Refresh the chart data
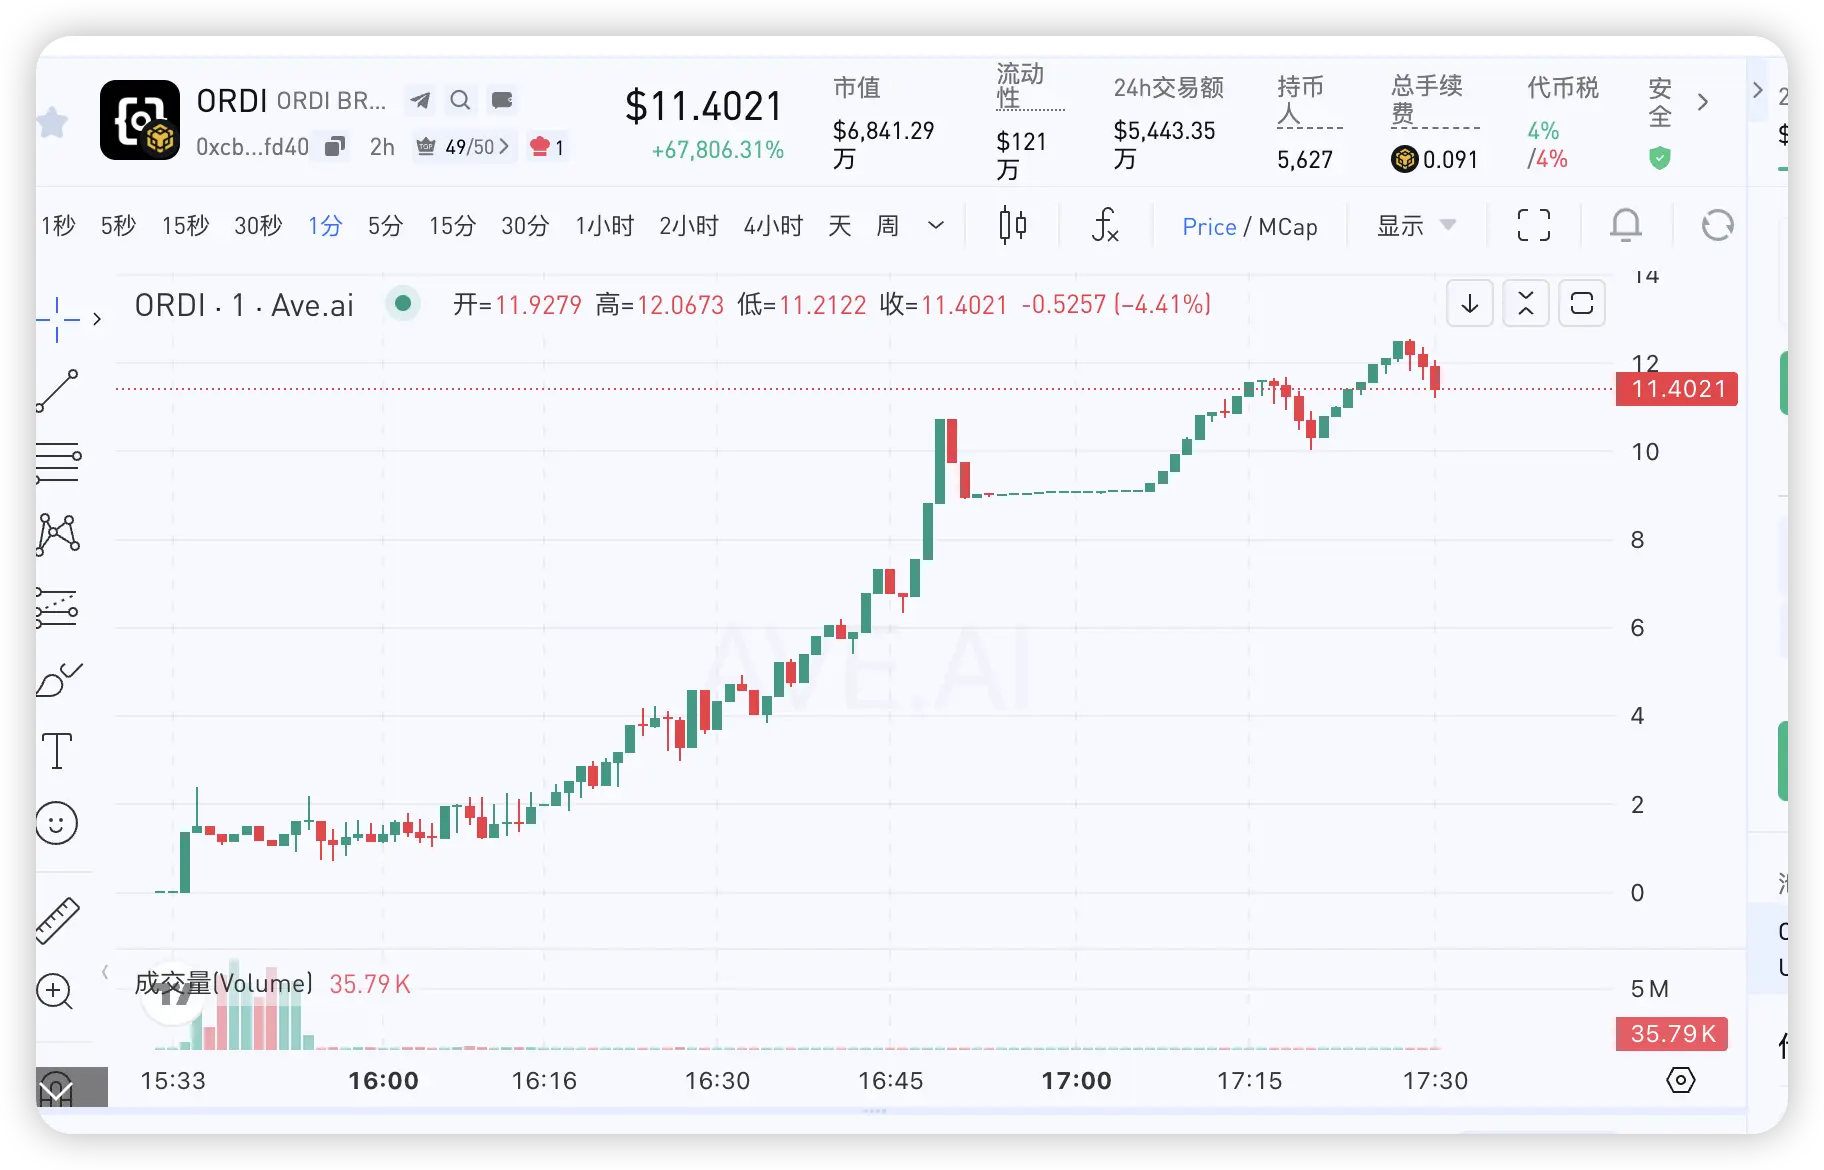This screenshot has width=1824, height=1170. [1717, 225]
